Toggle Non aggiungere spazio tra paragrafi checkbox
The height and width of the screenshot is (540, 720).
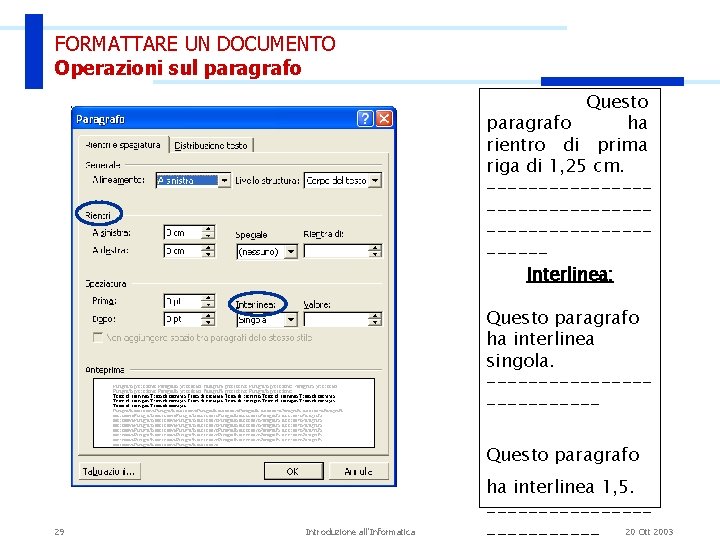(x=97, y=338)
